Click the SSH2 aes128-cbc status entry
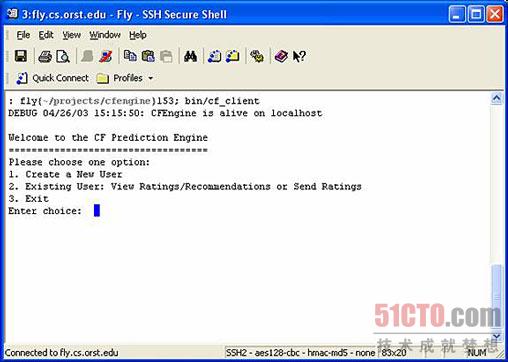 point(301,353)
